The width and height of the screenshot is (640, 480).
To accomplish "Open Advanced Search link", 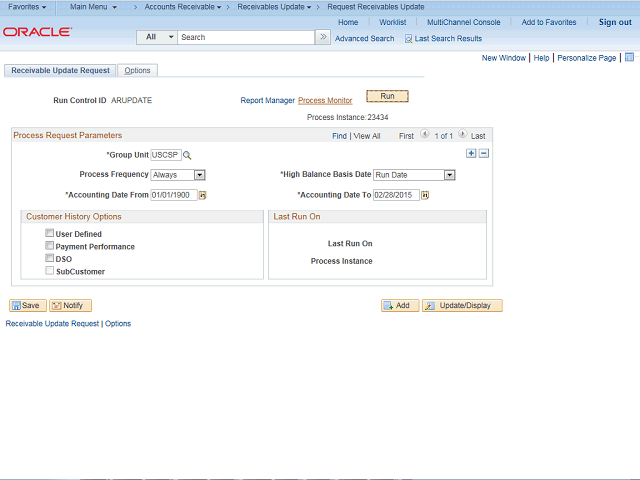I will pyautogui.click(x=364, y=39).
